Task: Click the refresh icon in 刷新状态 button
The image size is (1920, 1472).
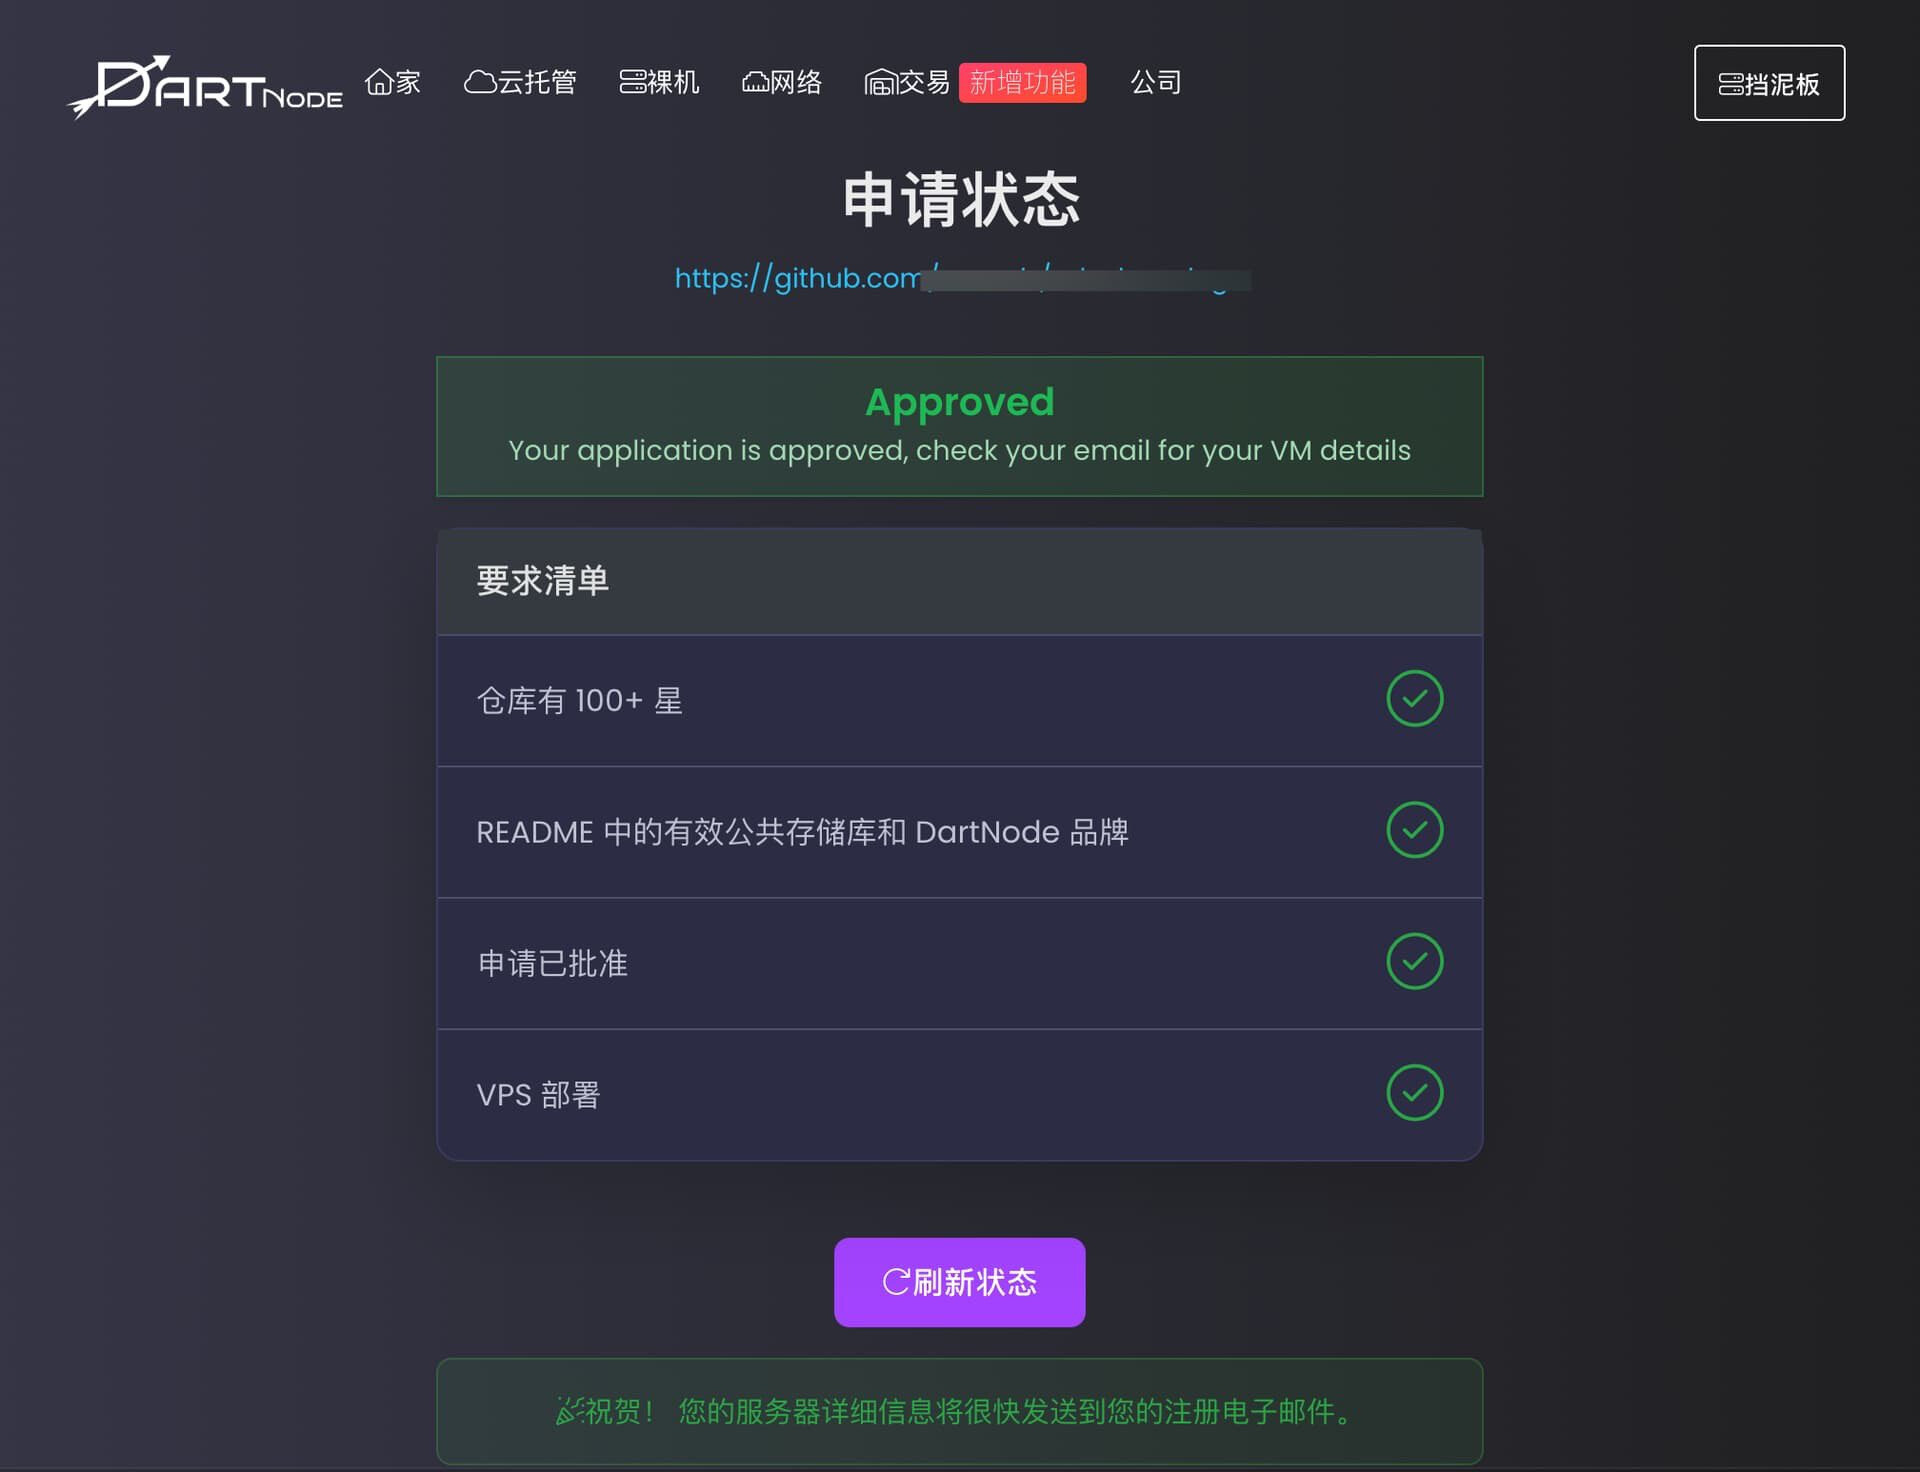Action: click(896, 1282)
